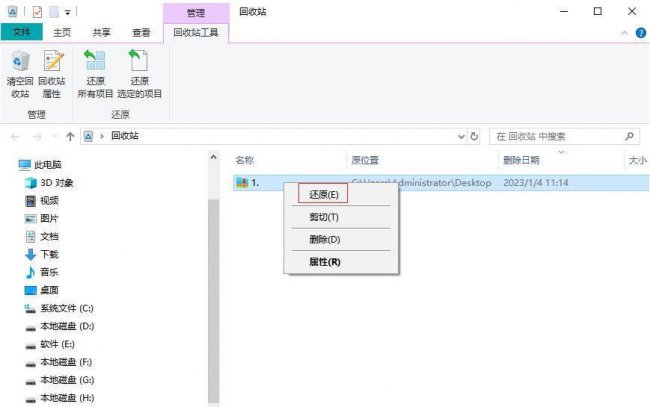Go up one level with the up arrow

tap(70, 136)
